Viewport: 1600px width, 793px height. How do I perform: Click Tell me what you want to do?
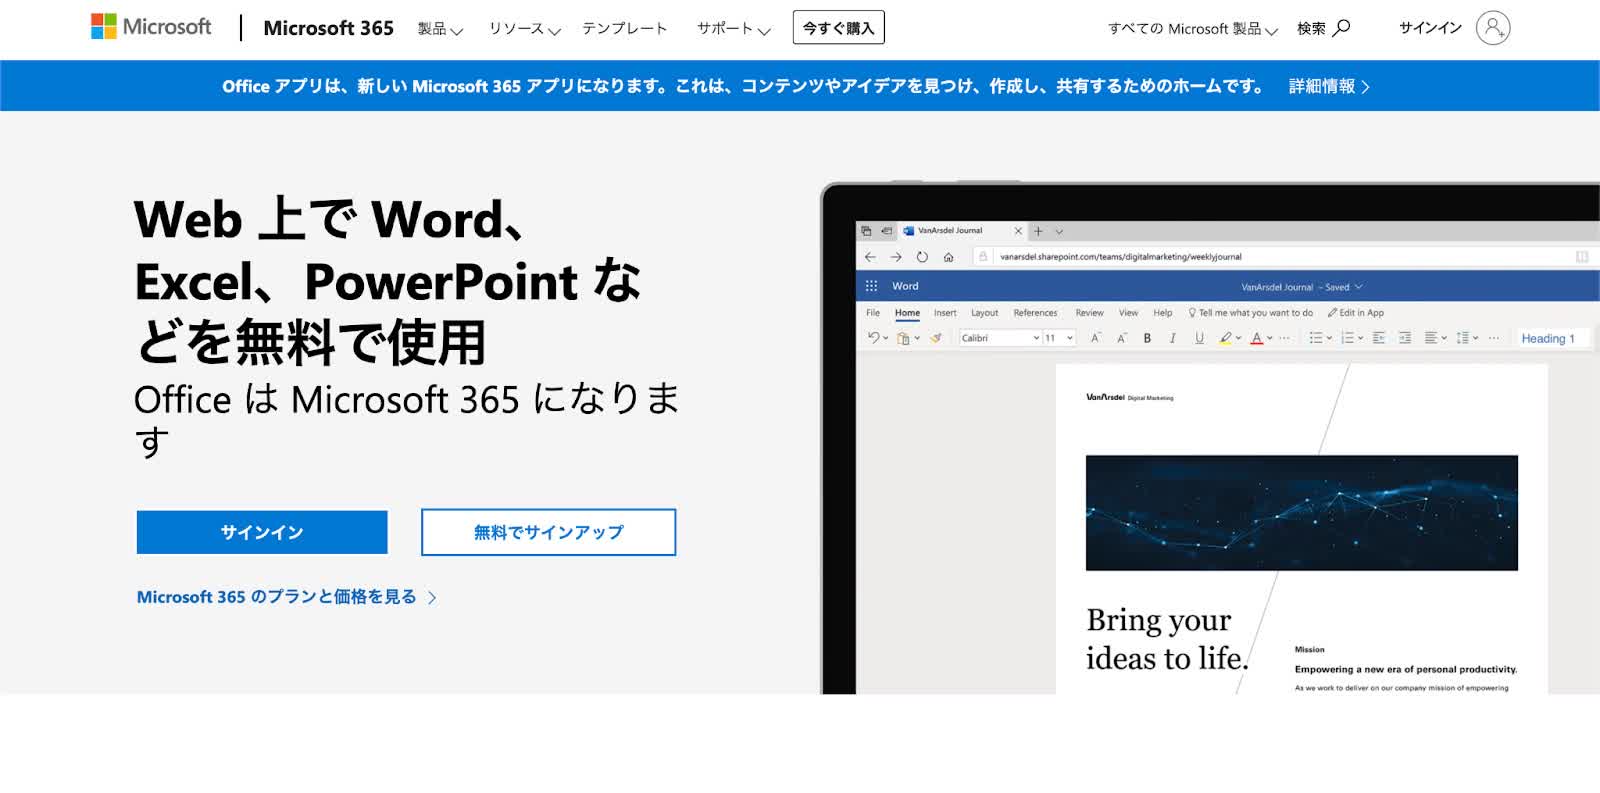click(x=1250, y=313)
